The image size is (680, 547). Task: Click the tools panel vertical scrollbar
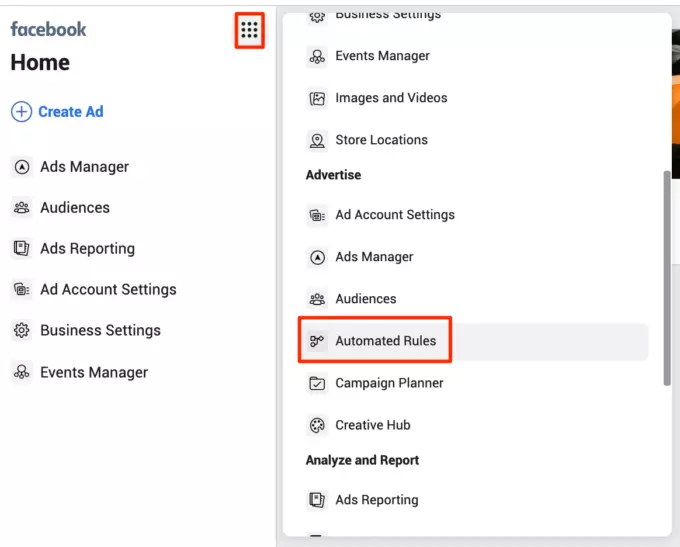tap(667, 278)
